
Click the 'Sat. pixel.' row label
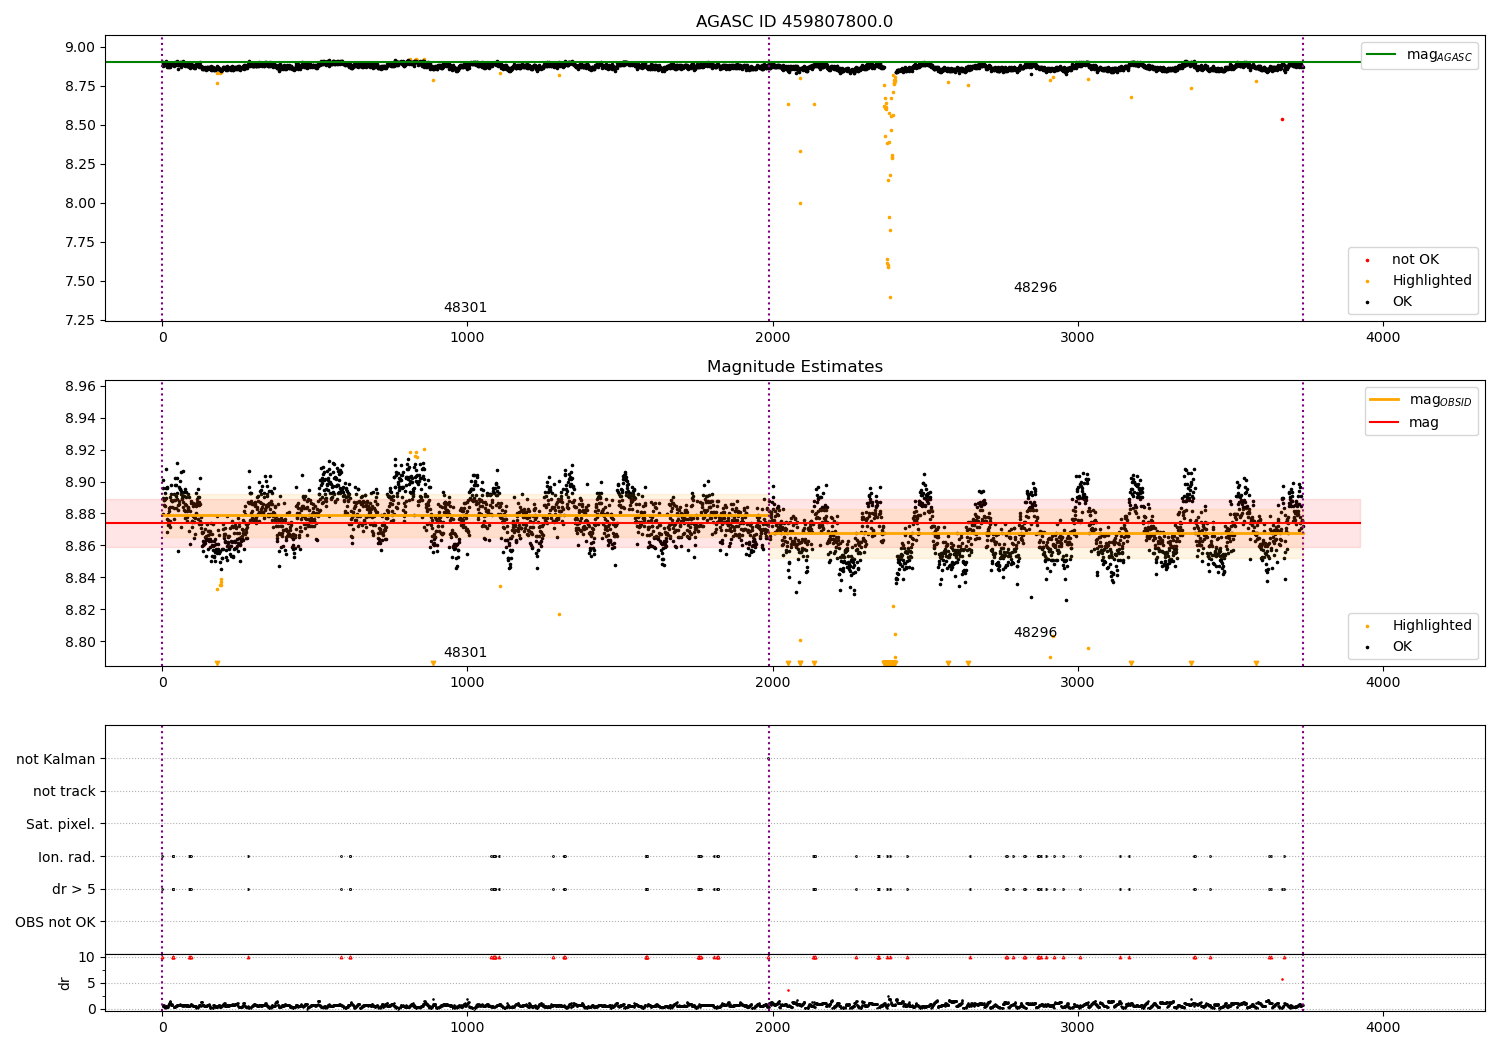click(61, 824)
